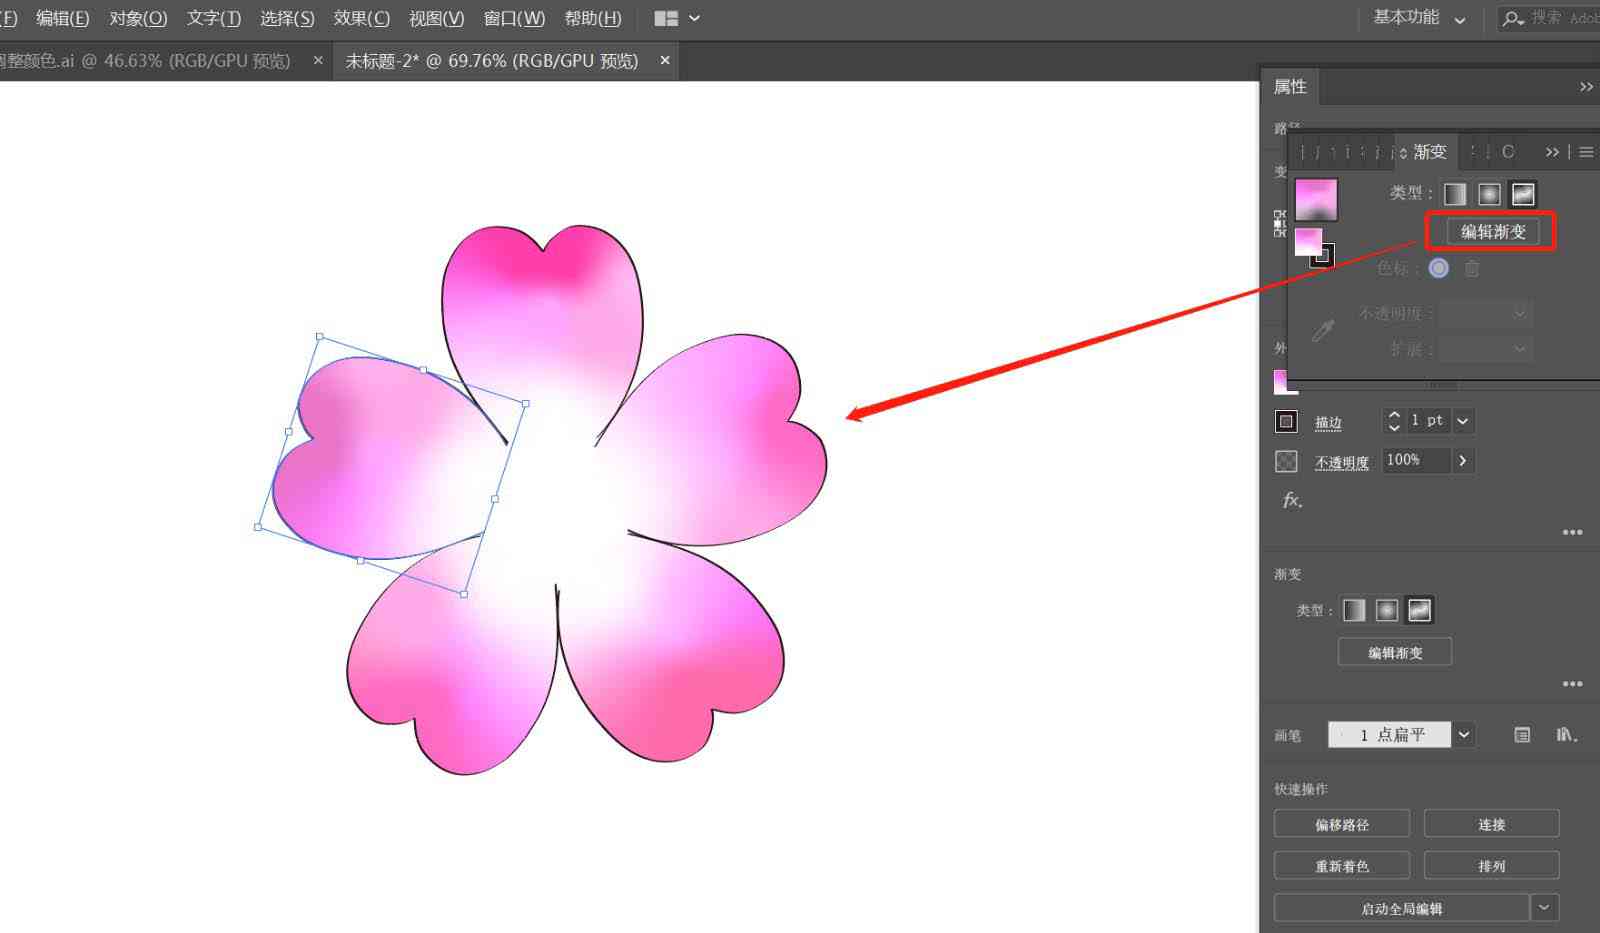1600x933 pixels.
Task: Click the 描边 underlined label link
Action: (x=1328, y=423)
